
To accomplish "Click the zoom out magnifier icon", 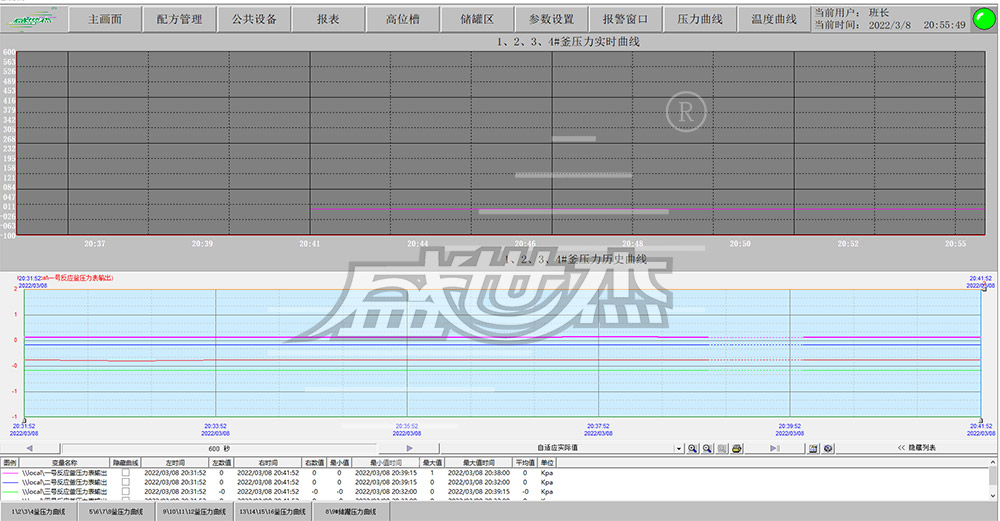I will click(707, 449).
